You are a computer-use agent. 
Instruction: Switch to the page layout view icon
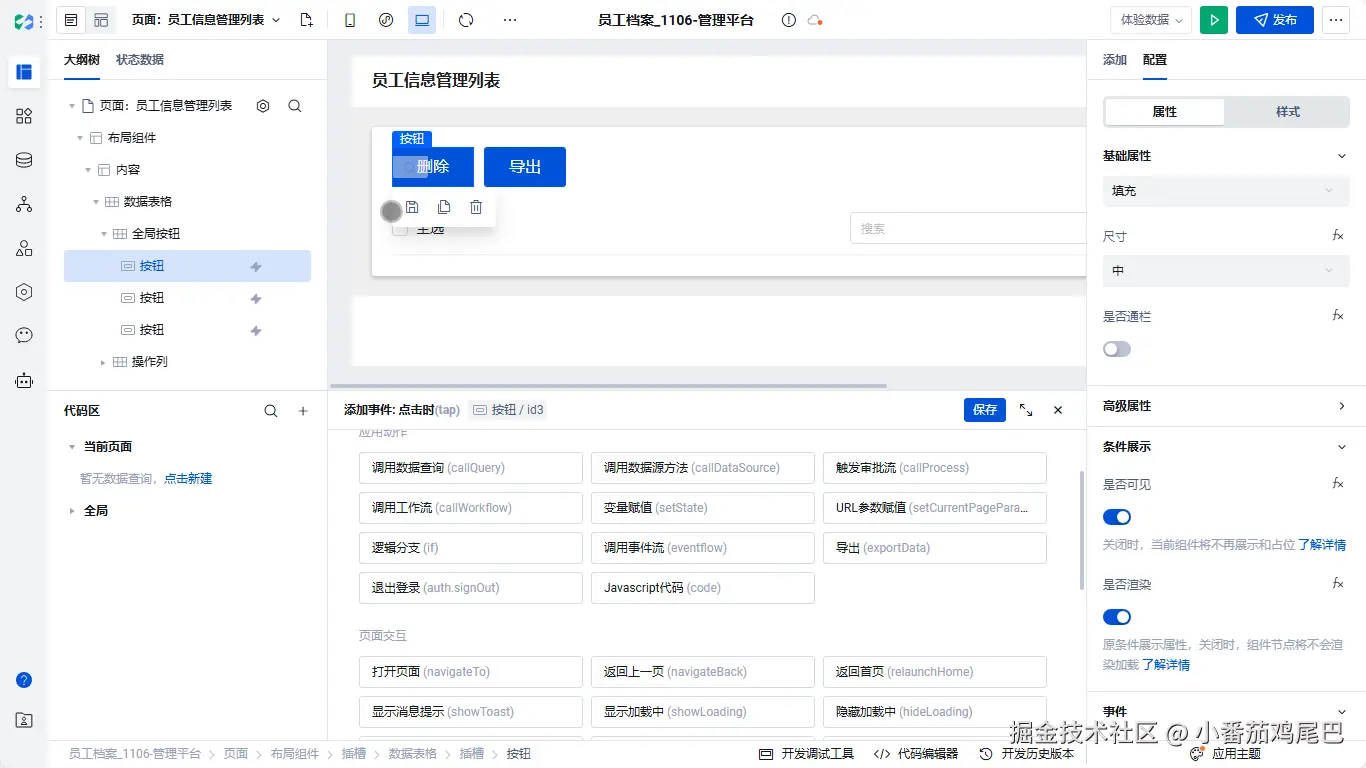point(100,20)
